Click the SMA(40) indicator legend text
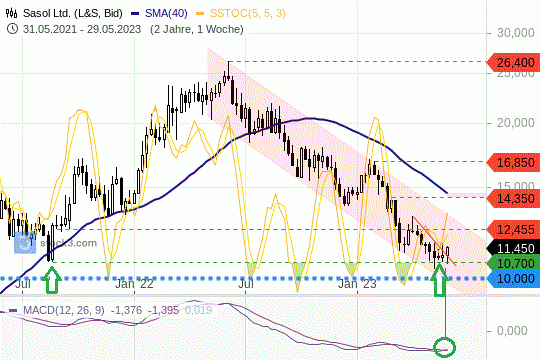The image size is (540, 360). point(166,13)
